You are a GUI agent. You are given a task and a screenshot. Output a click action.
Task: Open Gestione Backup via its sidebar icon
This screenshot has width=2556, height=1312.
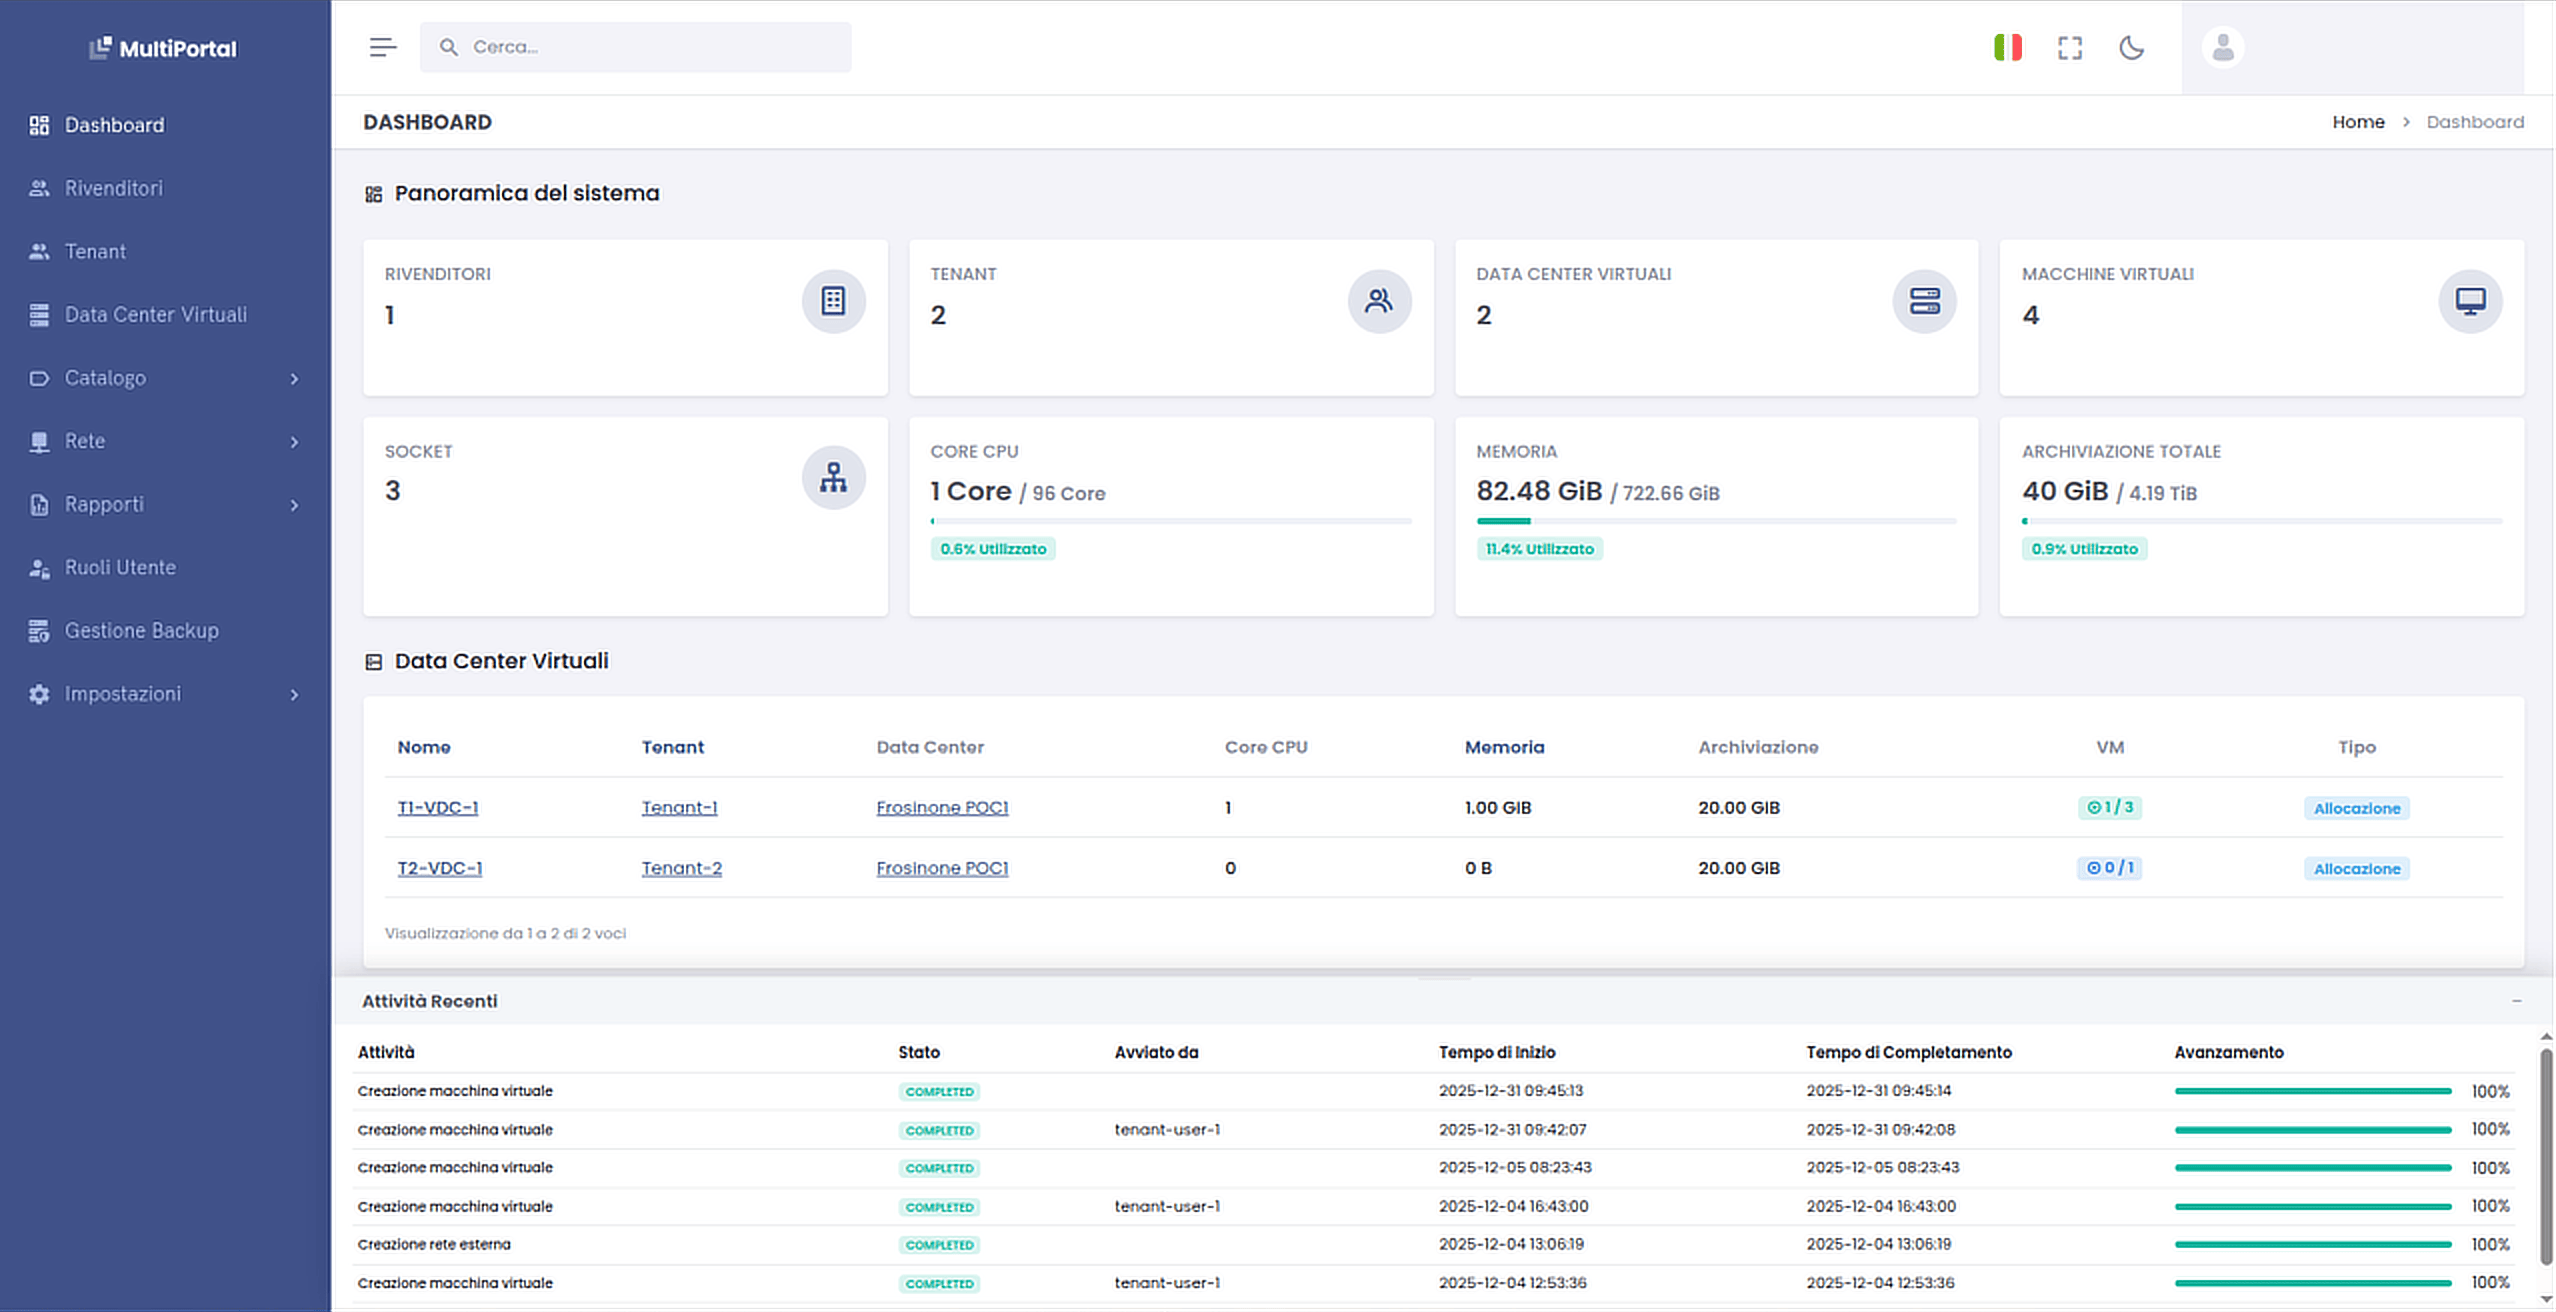pyautogui.click(x=39, y=630)
